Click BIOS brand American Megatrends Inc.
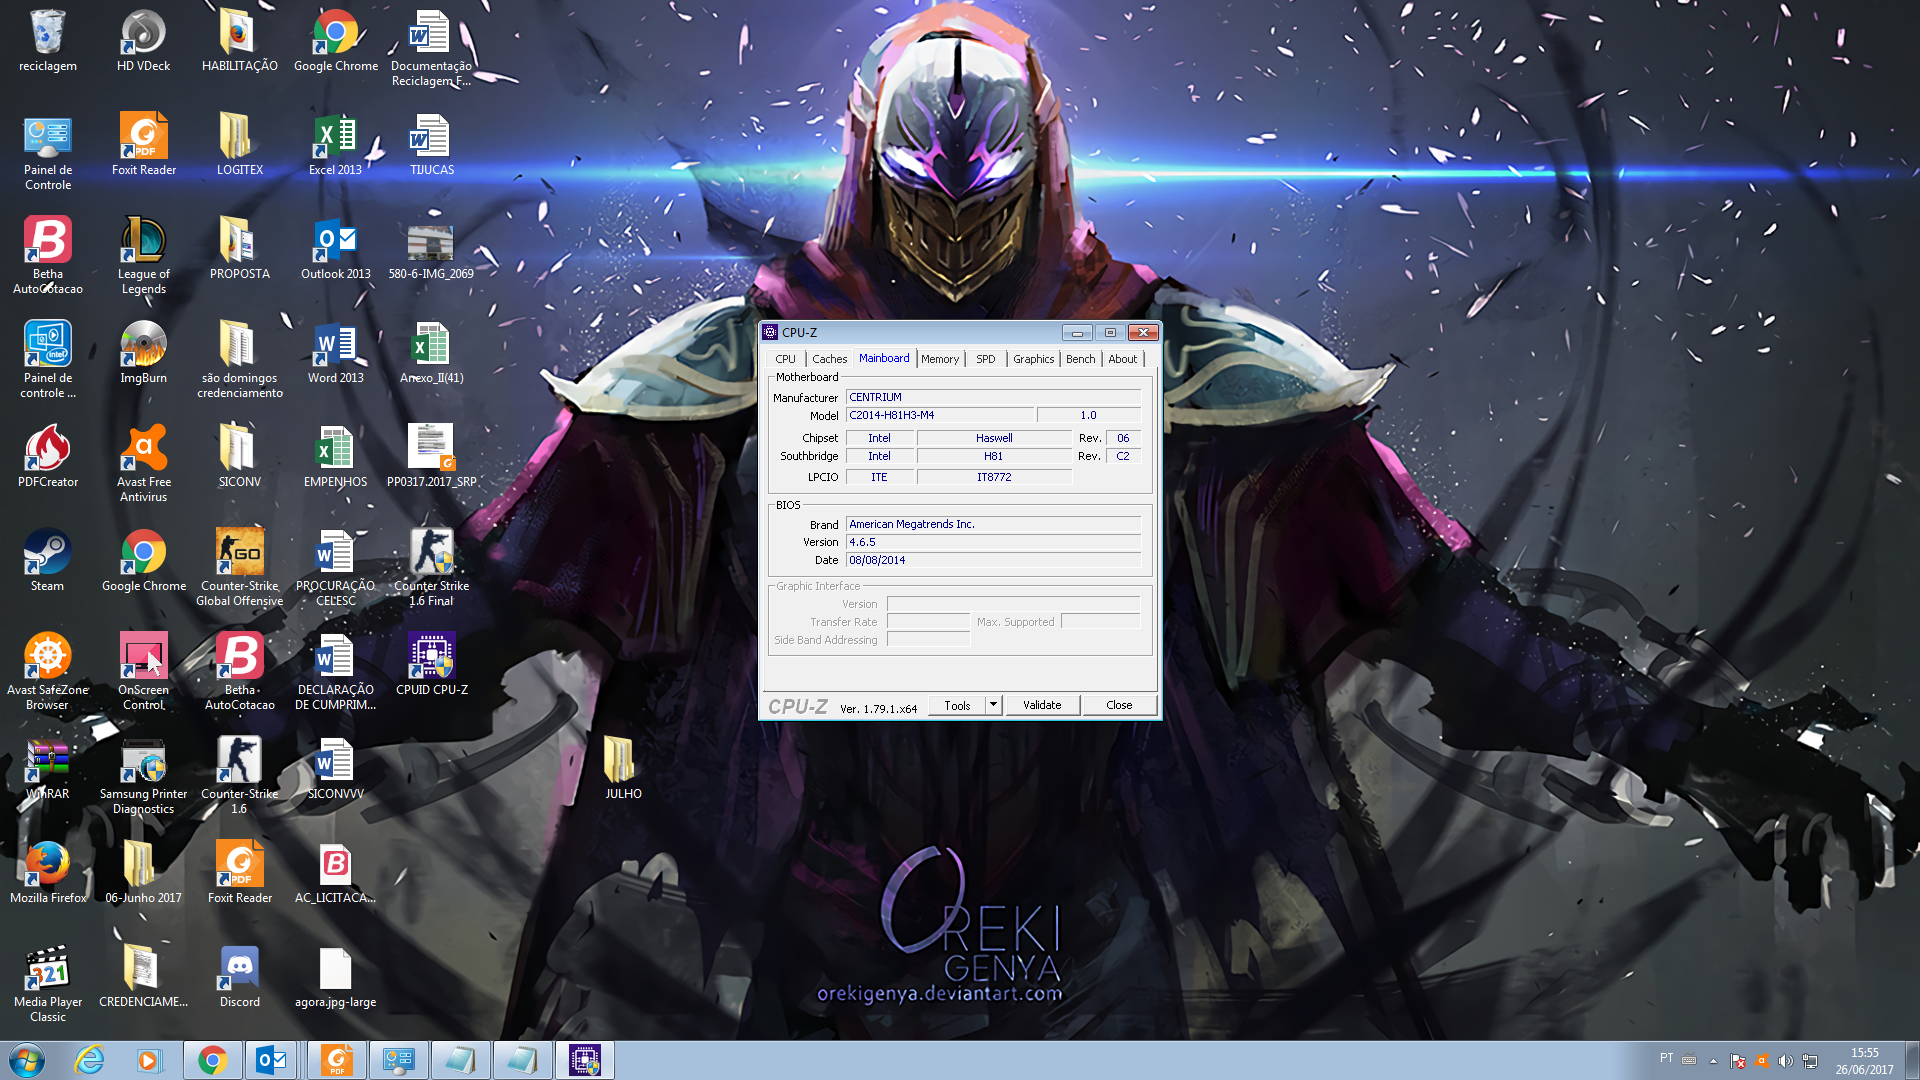This screenshot has width=1920, height=1080. 993,524
